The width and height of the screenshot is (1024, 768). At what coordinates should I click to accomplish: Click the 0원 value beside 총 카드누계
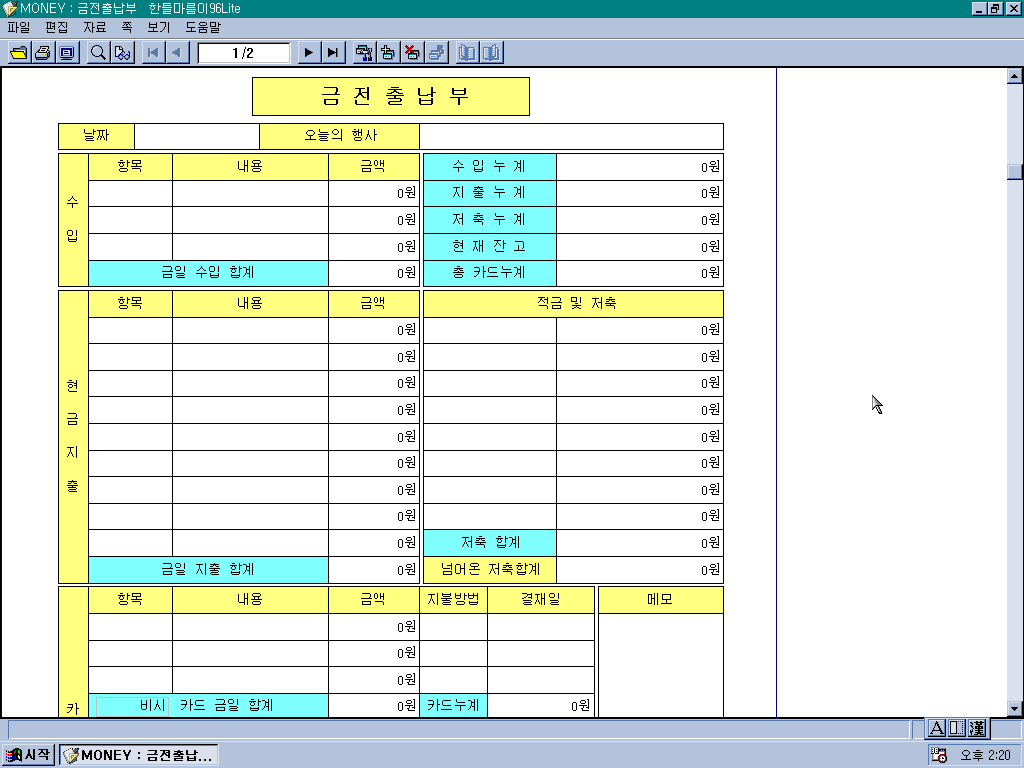640,273
